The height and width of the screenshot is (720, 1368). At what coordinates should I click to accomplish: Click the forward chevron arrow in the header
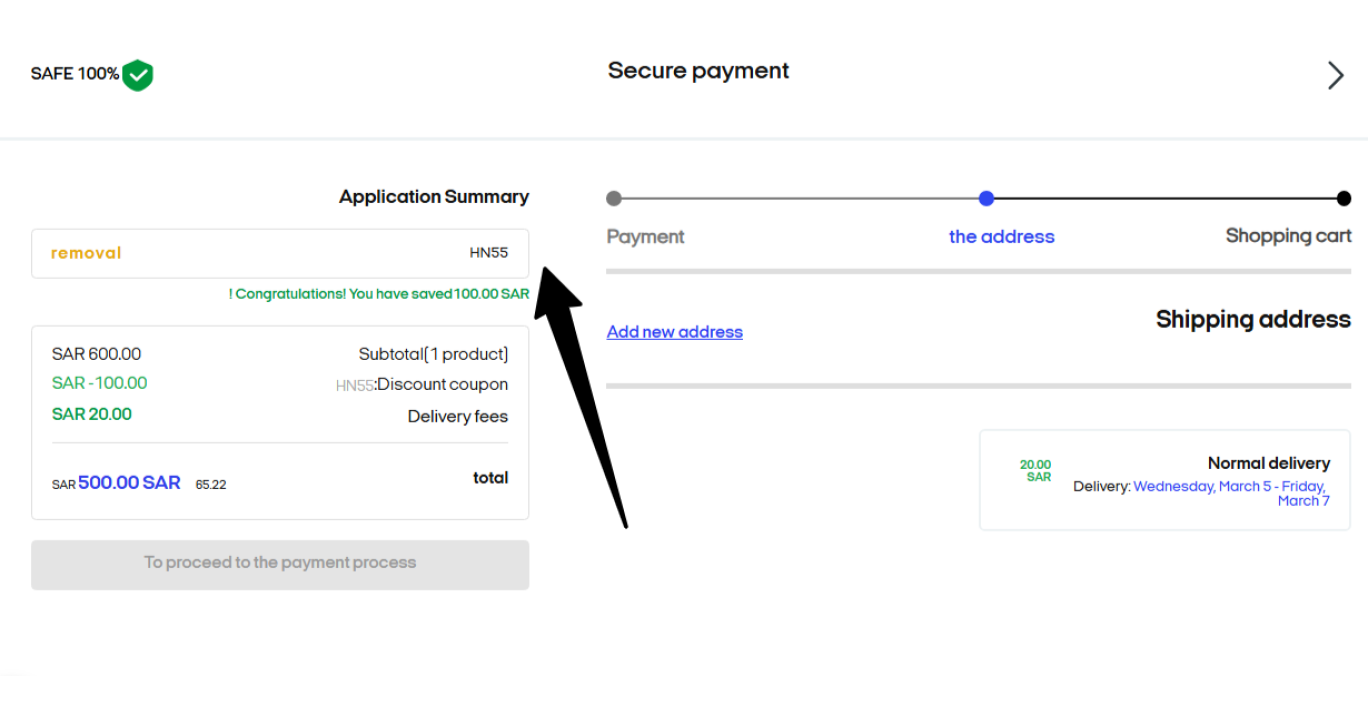(x=1335, y=75)
